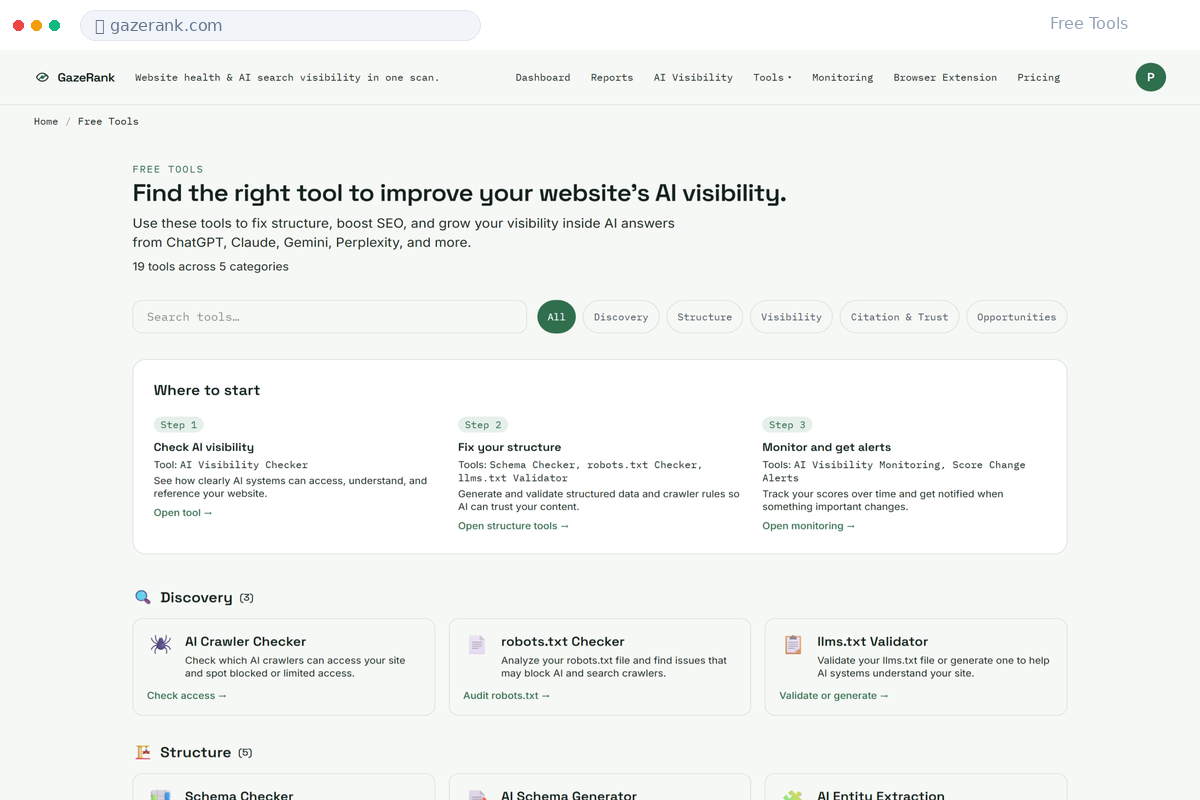The width and height of the screenshot is (1200, 800).
Task: Click the Free Tools browser tab title
Action: click(1089, 24)
